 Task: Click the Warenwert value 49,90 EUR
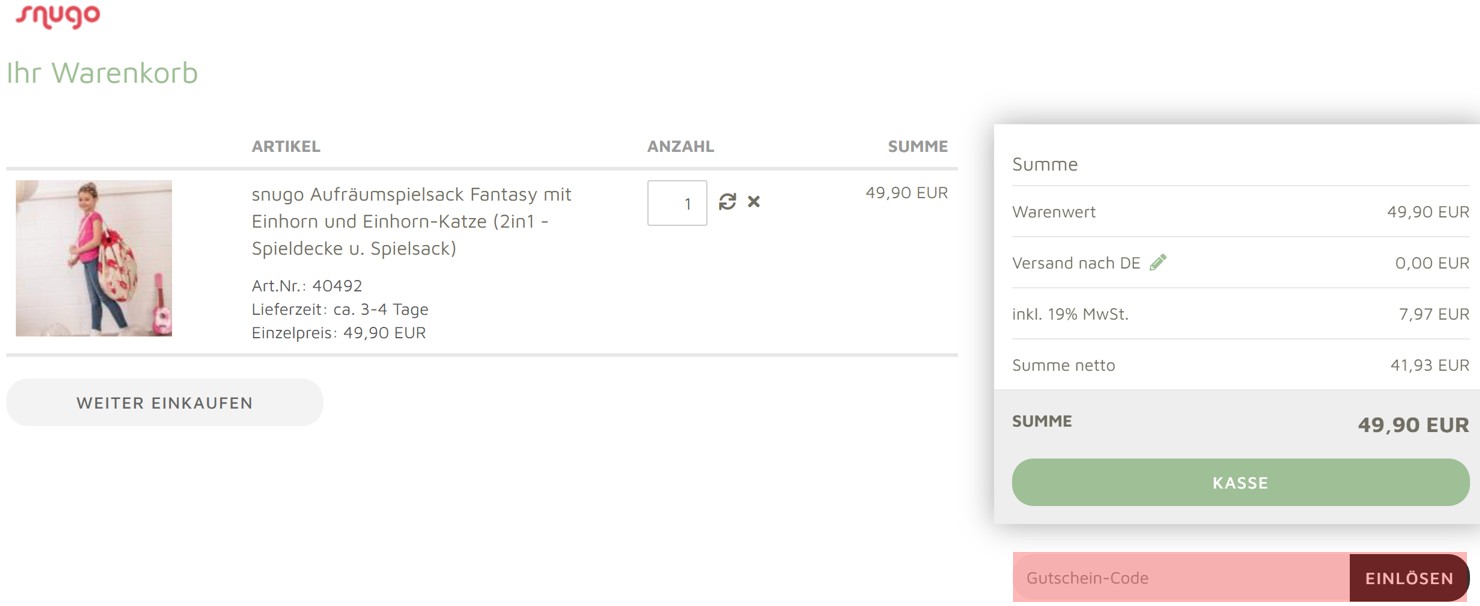click(x=1428, y=212)
